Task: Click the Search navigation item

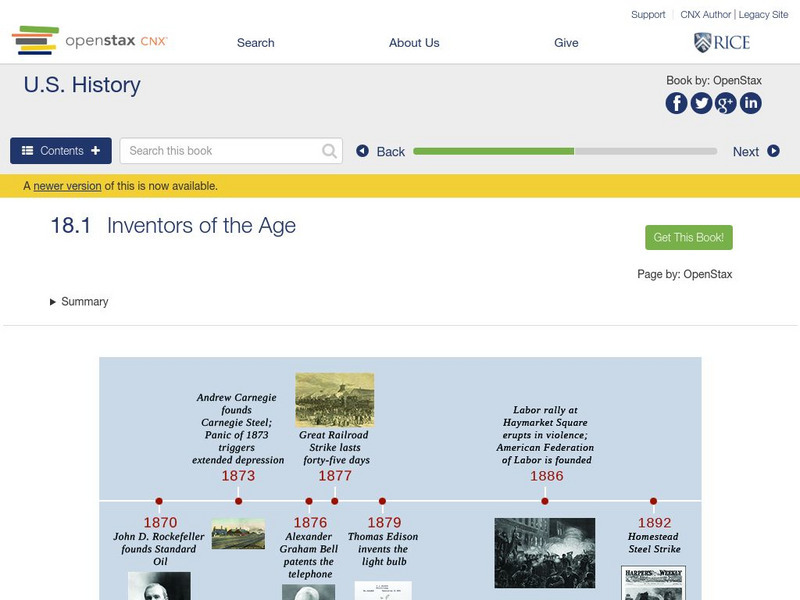Action: pos(255,43)
